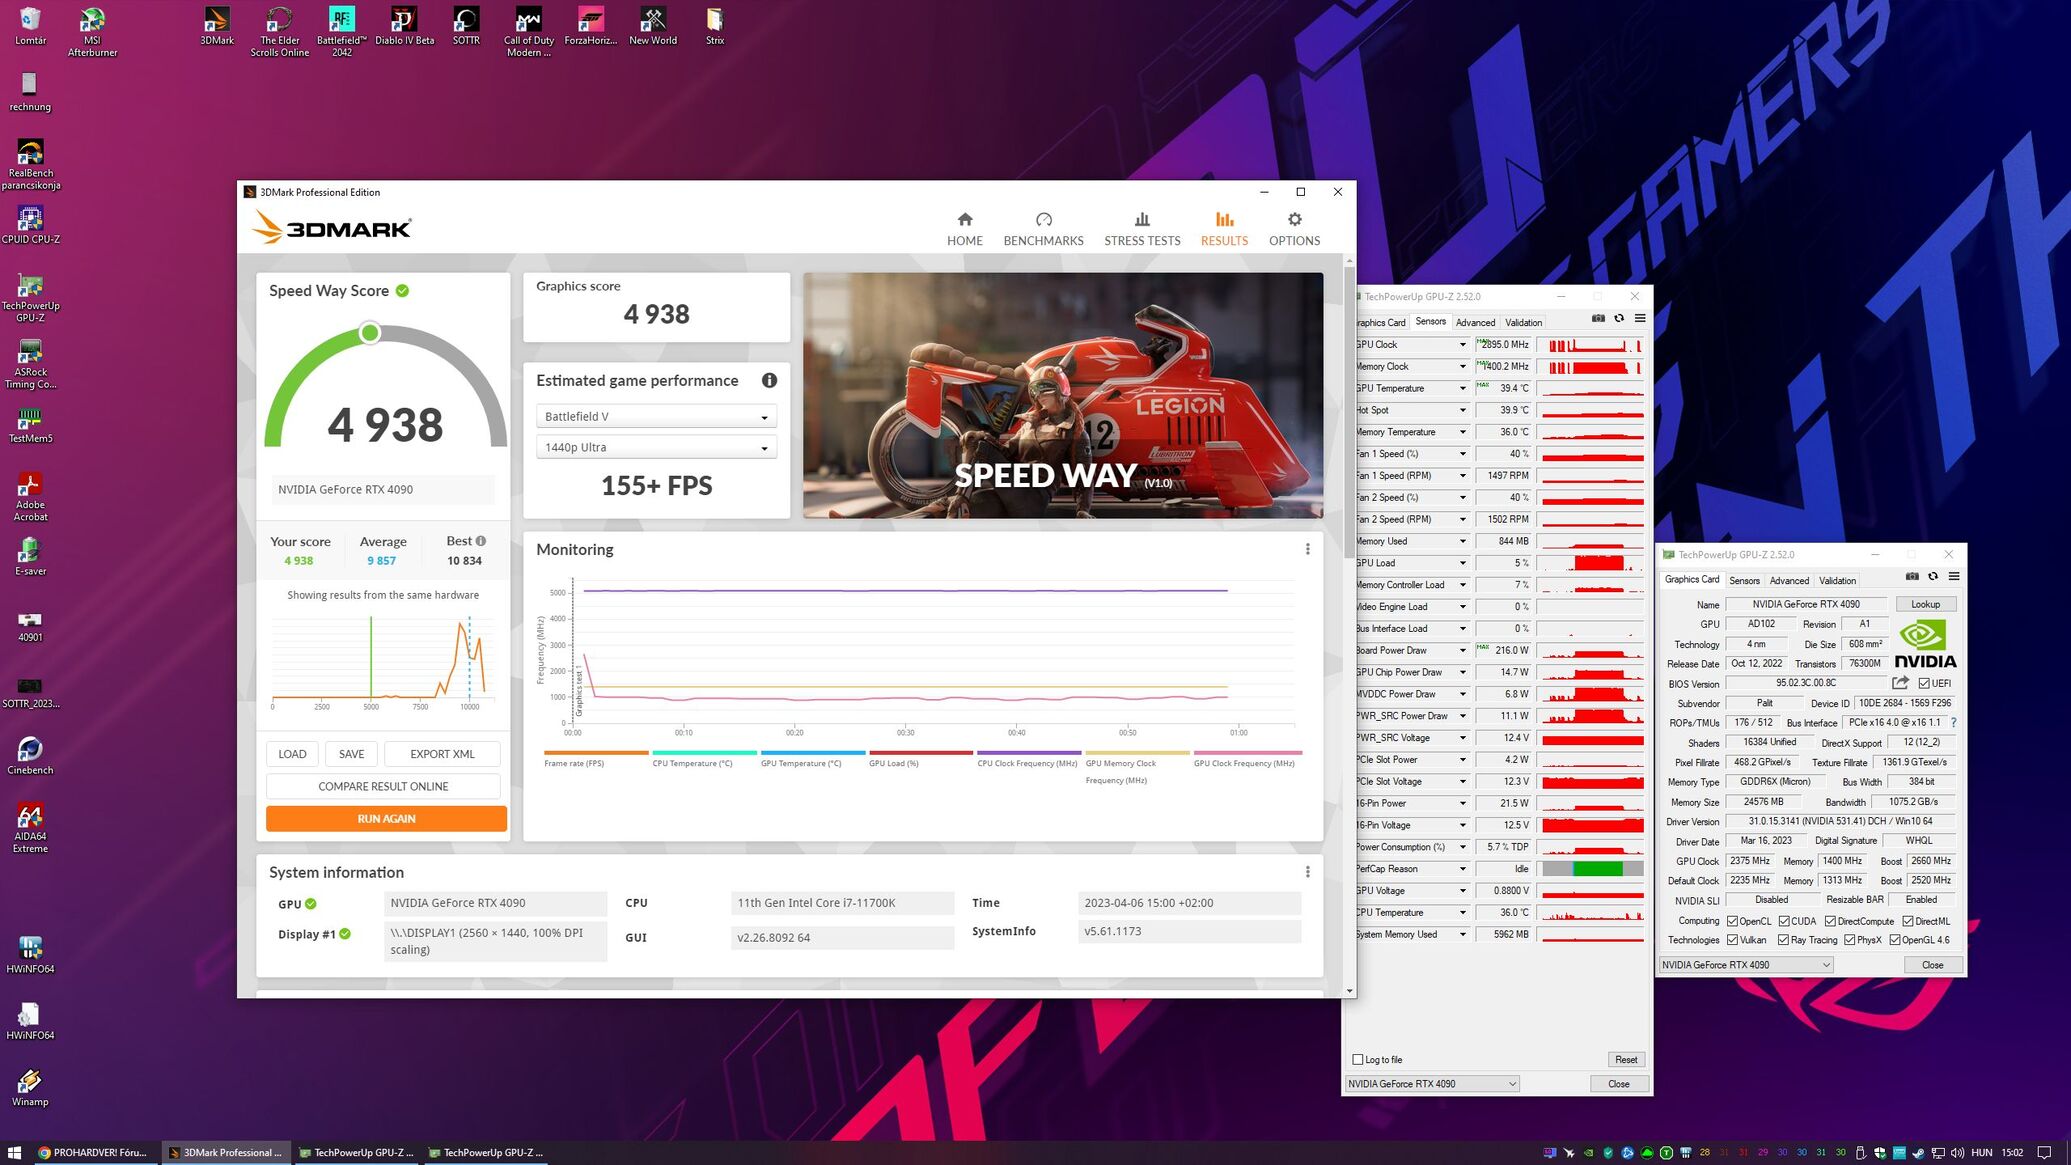Click GPU-Z Sensors window screenshot camera icon
This screenshot has height=1165, width=2071.
(1598, 319)
